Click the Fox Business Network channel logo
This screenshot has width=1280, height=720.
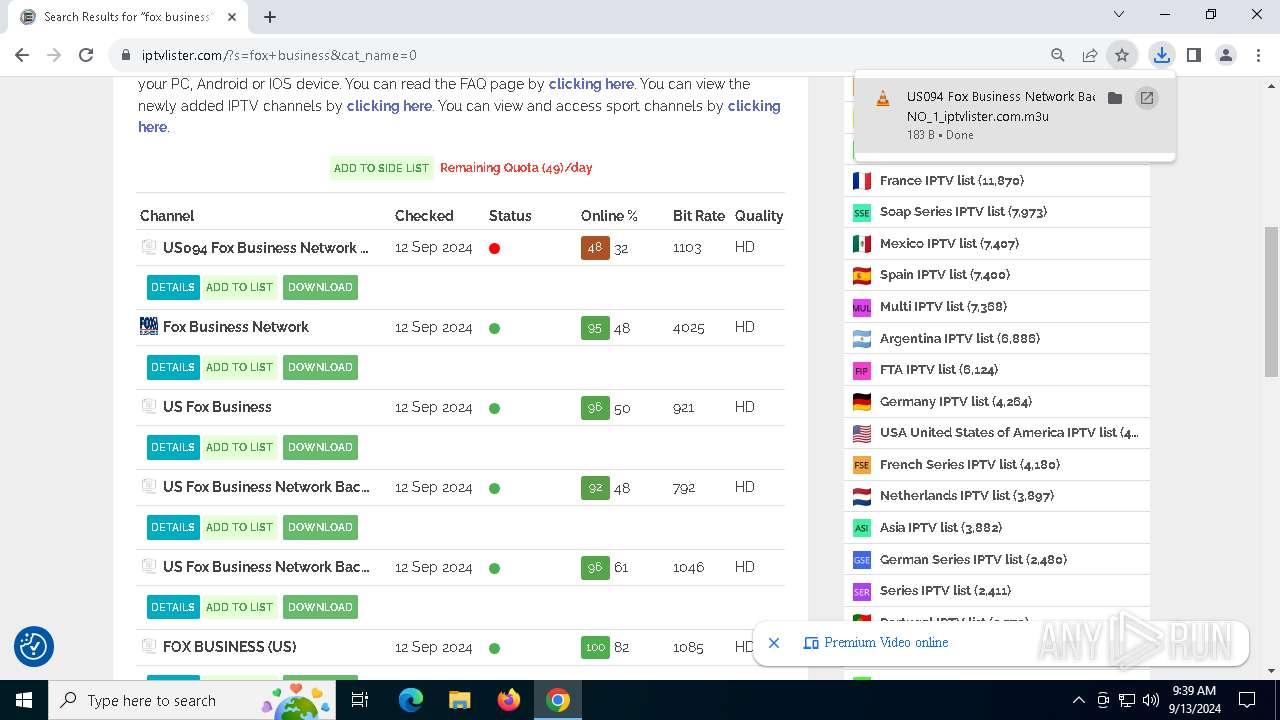click(x=149, y=326)
